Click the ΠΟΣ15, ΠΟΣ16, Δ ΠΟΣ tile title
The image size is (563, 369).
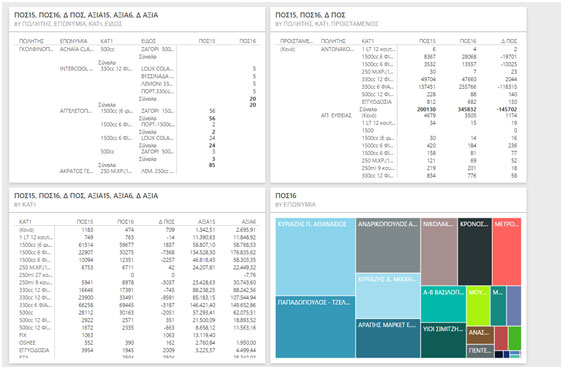pyautogui.click(x=310, y=15)
